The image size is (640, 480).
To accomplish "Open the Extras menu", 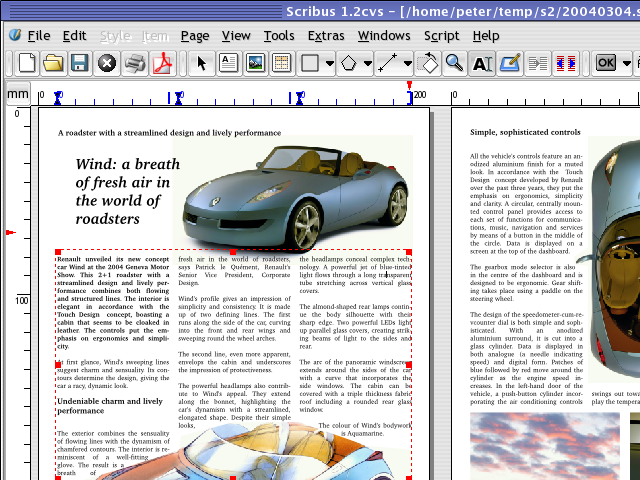I will pyautogui.click(x=326, y=35).
